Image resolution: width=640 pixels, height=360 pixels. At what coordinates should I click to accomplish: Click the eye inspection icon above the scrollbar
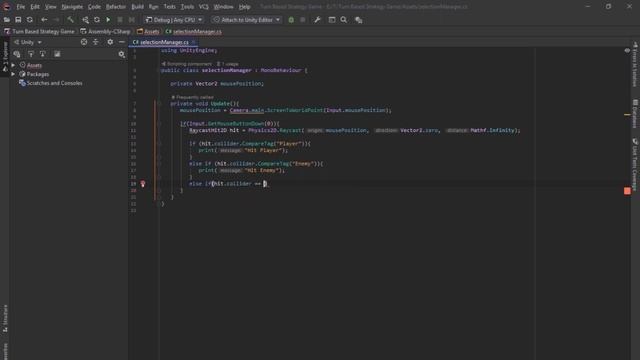tap(627, 51)
